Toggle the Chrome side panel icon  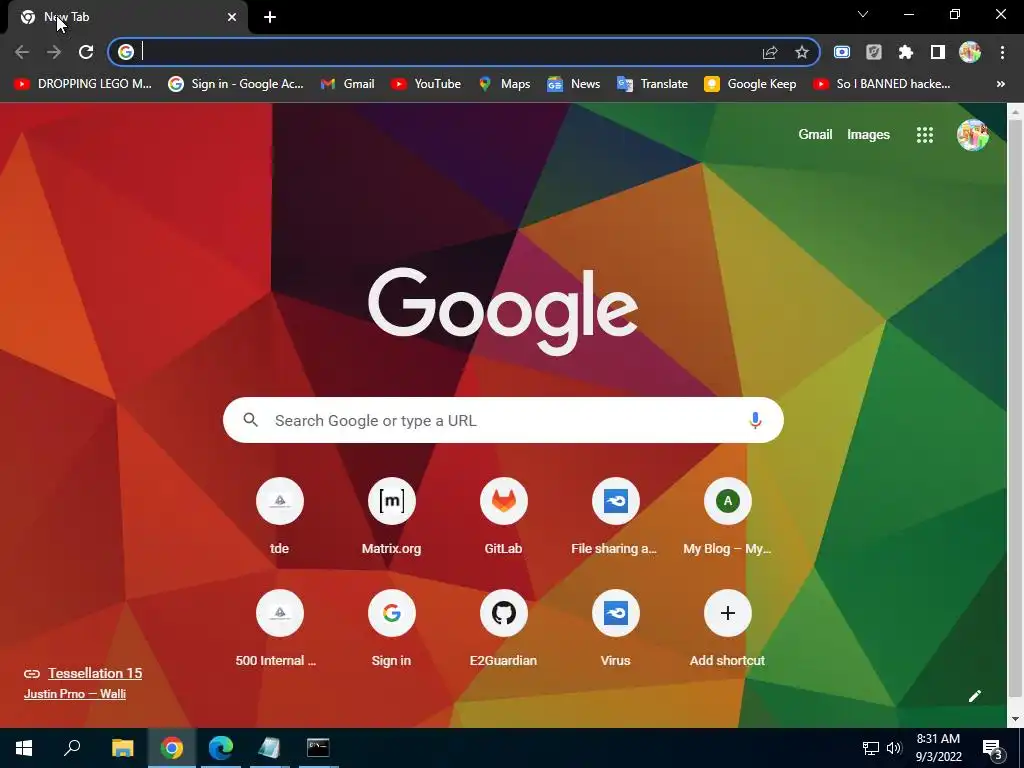[938, 52]
